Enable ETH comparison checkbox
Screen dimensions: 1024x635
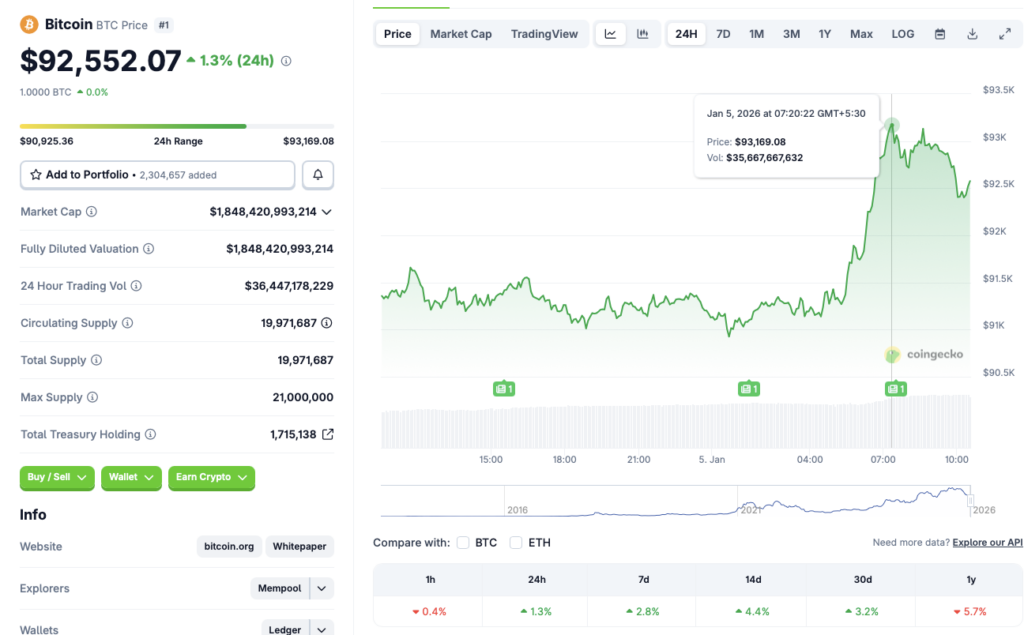pyautogui.click(x=516, y=541)
